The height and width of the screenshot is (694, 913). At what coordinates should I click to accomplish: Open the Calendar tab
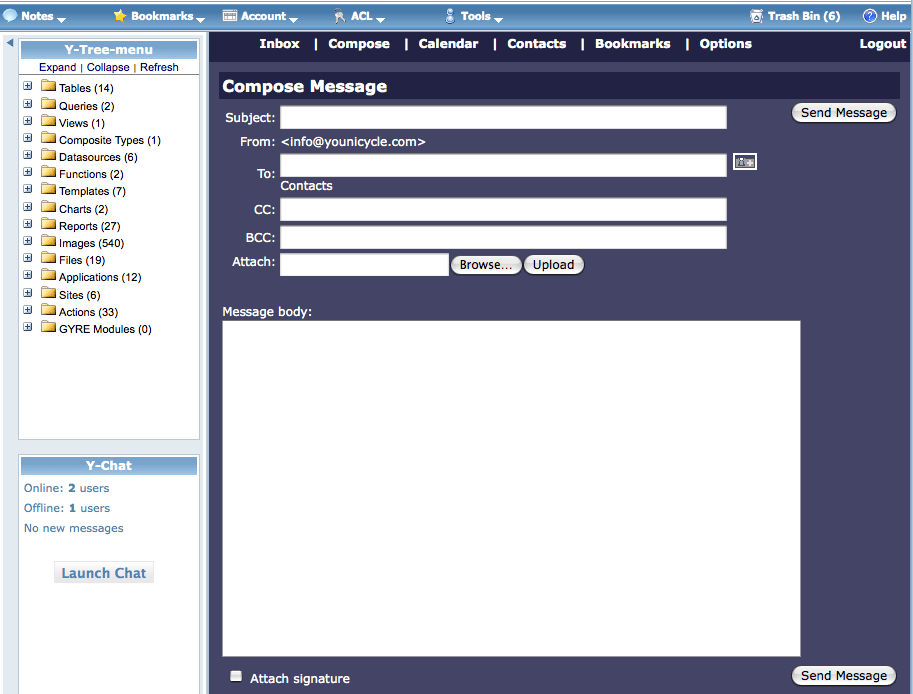pyautogui.click(x=448, y=44)
